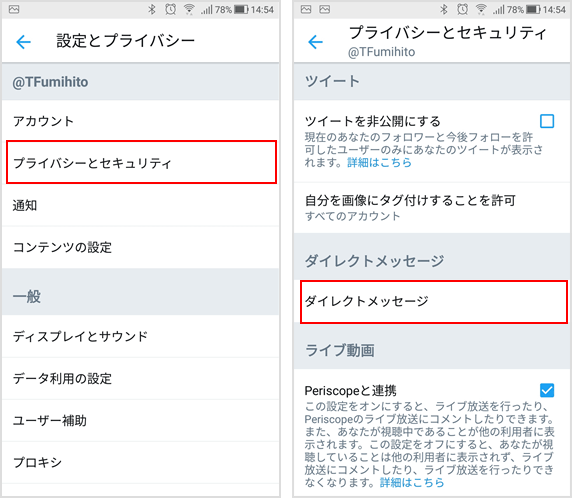This screenshot has width=572, height=498.
Task: Open ディスプレイとサウンド settings
Action: pyautogui.click(x=141, y=336)
